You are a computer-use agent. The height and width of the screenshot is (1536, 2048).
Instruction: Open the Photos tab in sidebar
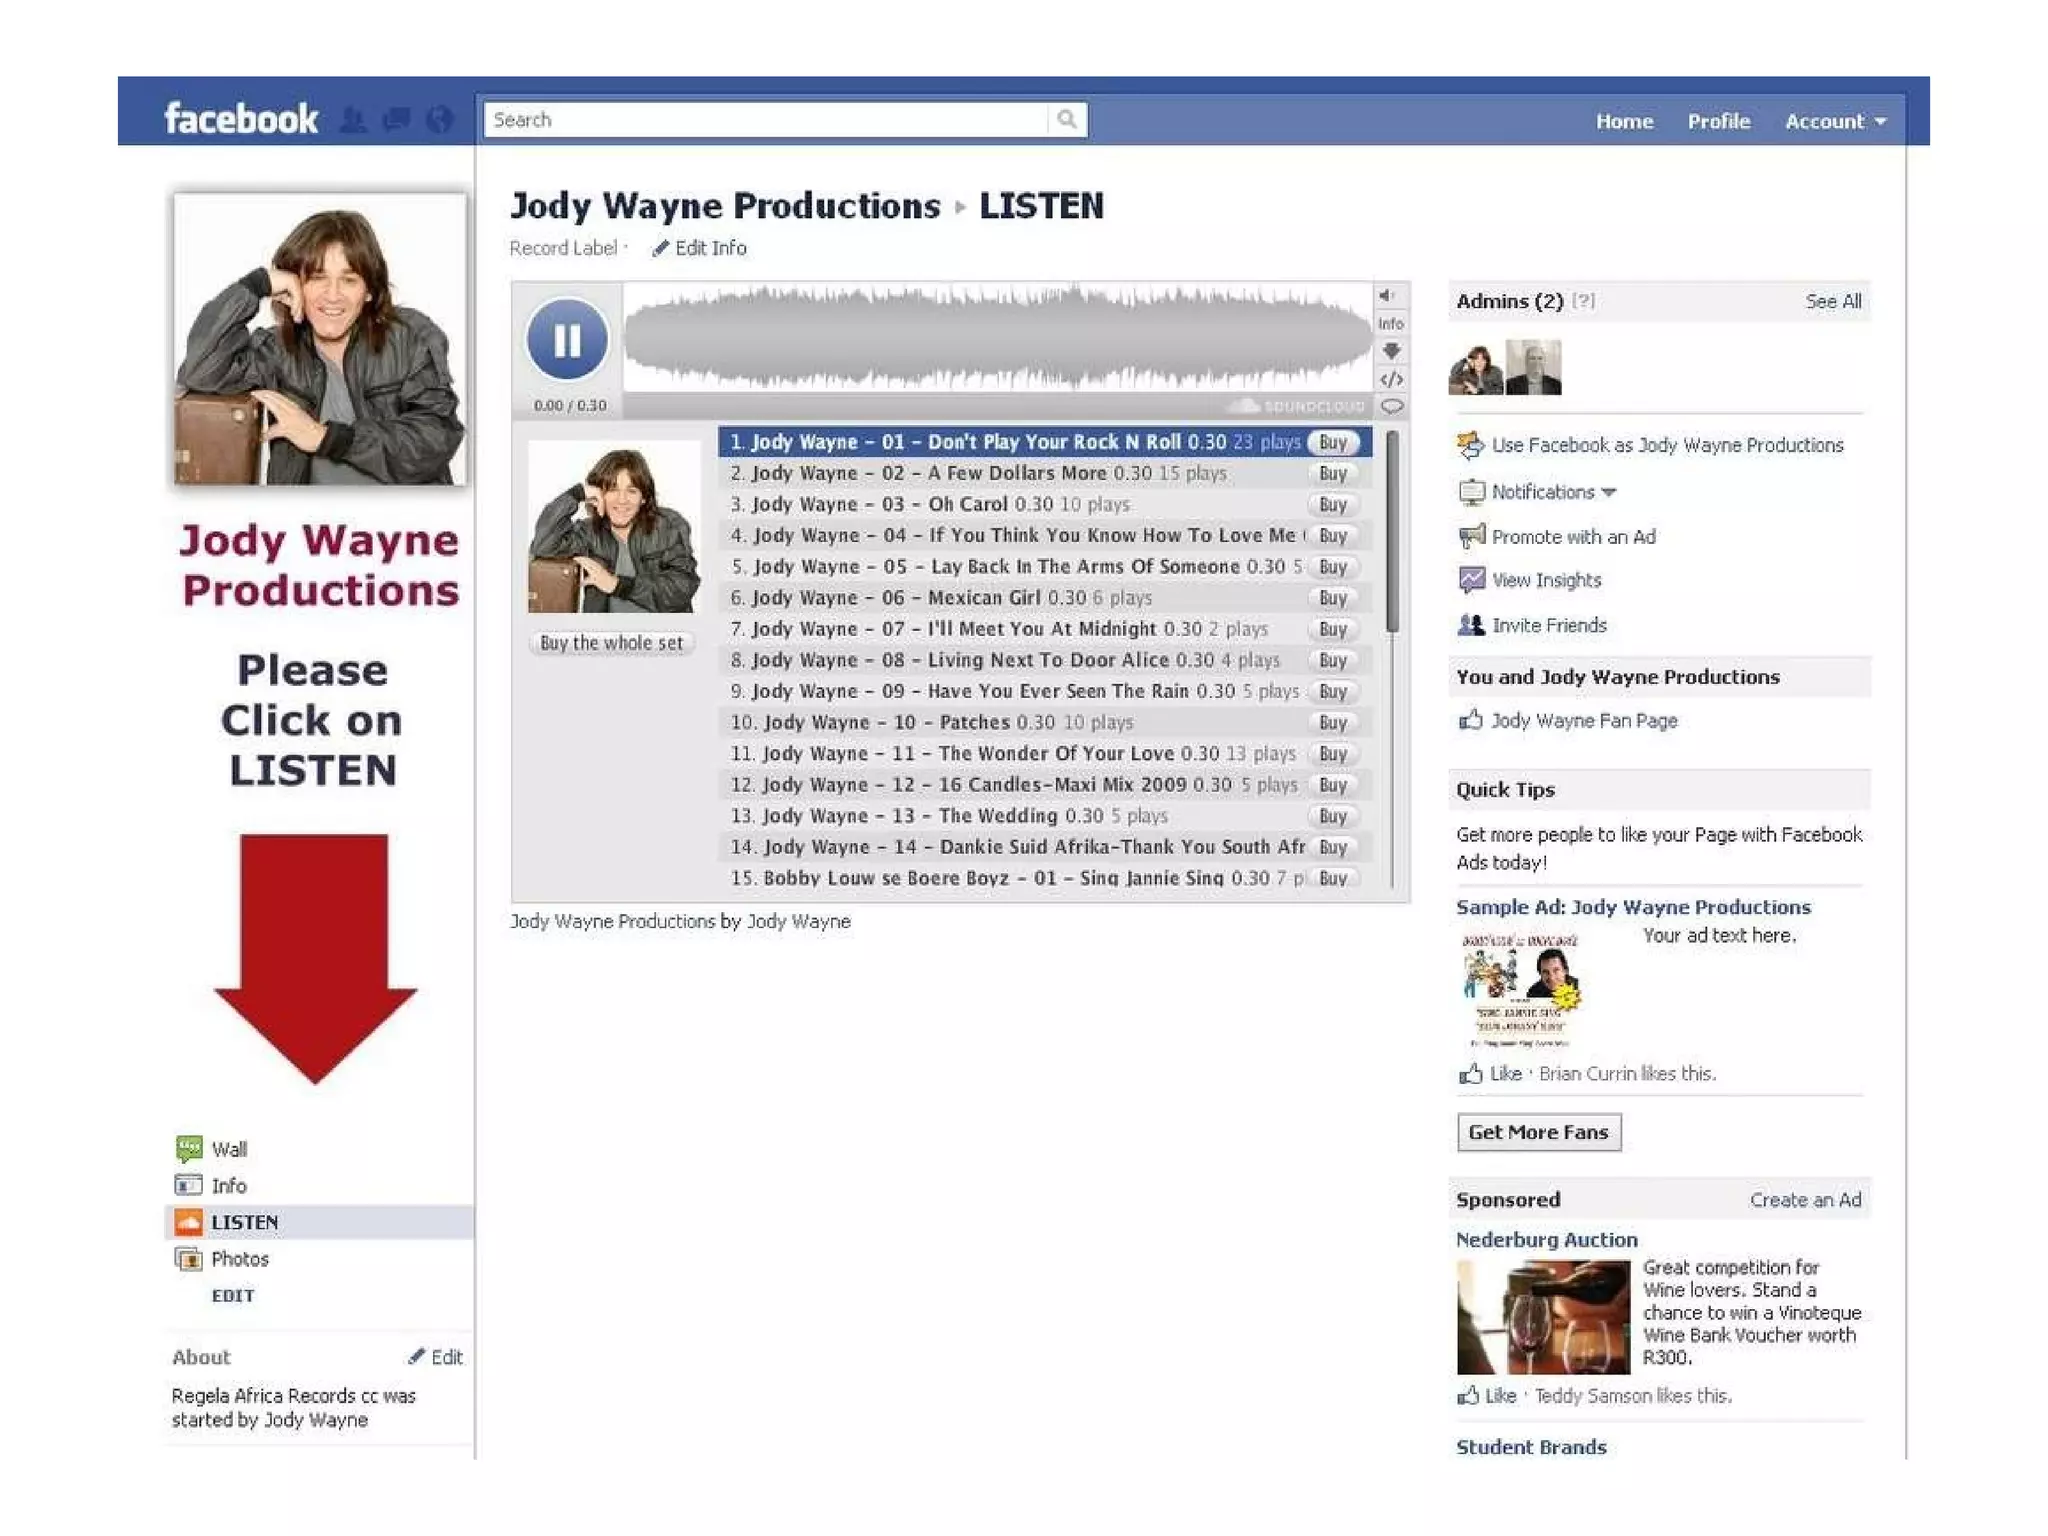click(x=239, y=1259)
